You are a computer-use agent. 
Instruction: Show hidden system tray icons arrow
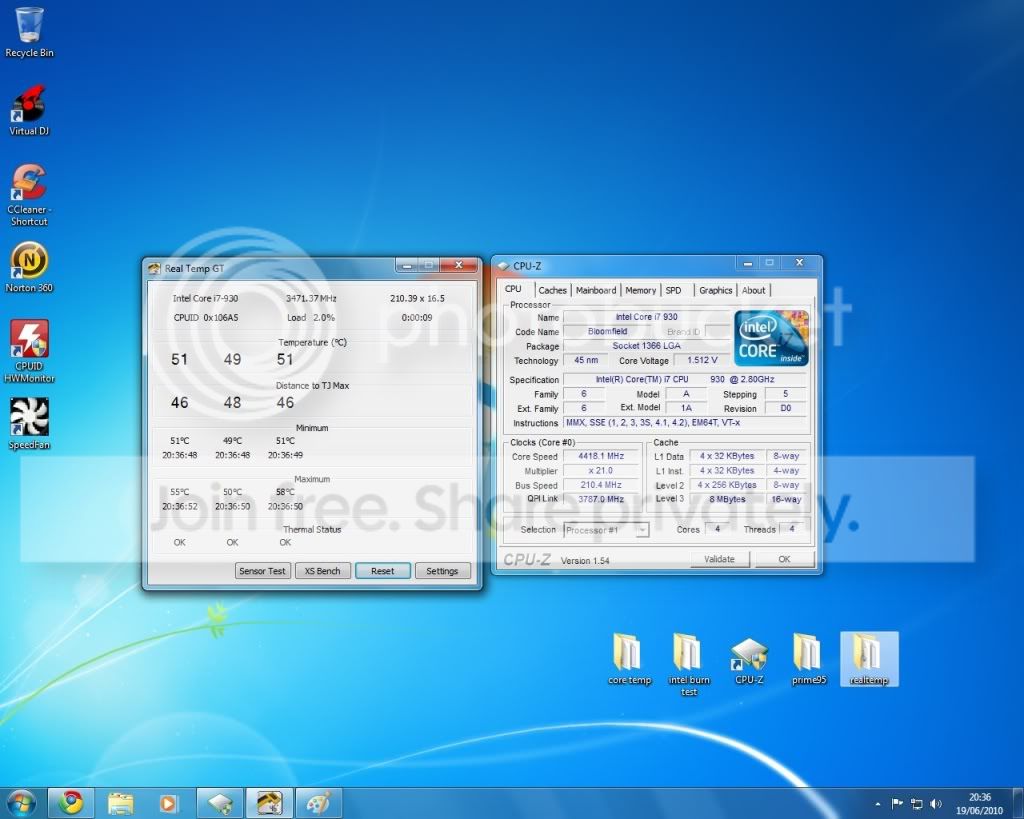tap(878, 804)
